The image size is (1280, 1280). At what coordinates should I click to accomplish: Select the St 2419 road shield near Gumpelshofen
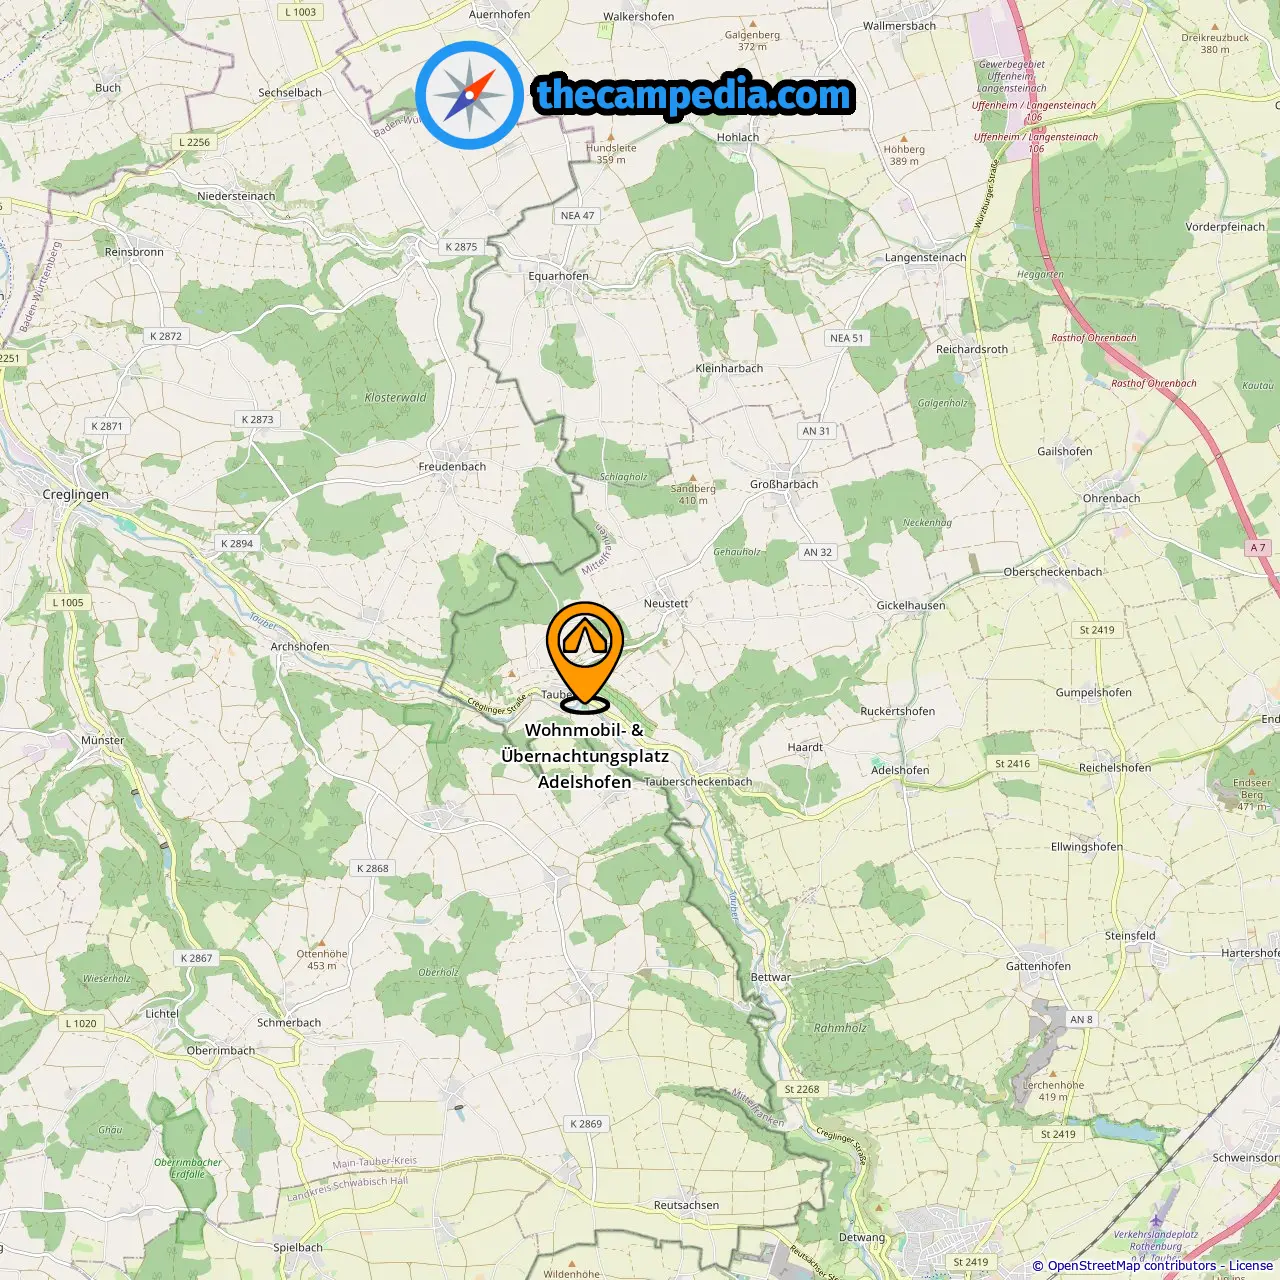(x=1096, y=630)
